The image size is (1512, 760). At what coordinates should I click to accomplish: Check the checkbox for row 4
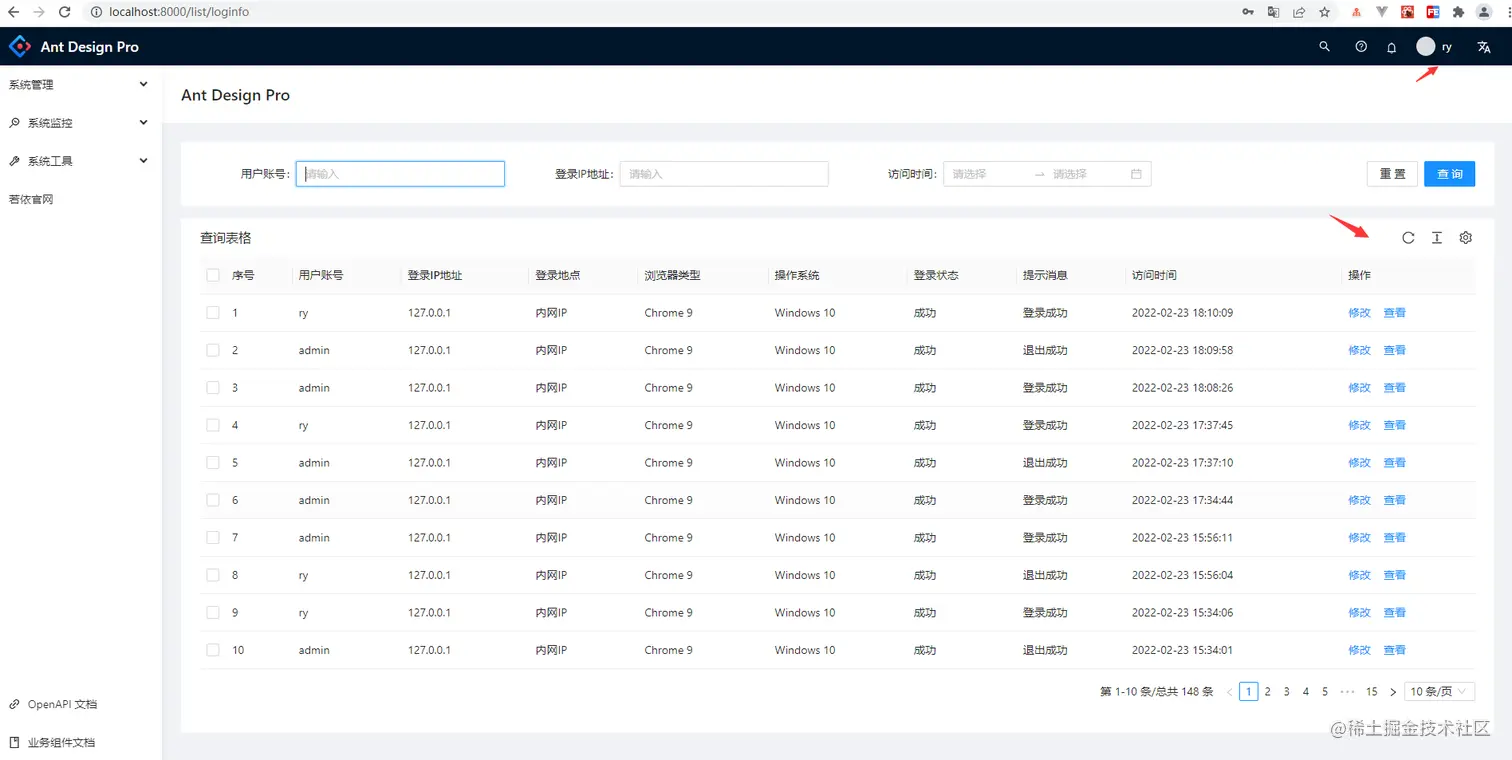pyautogui.click(x=213, y=425)
